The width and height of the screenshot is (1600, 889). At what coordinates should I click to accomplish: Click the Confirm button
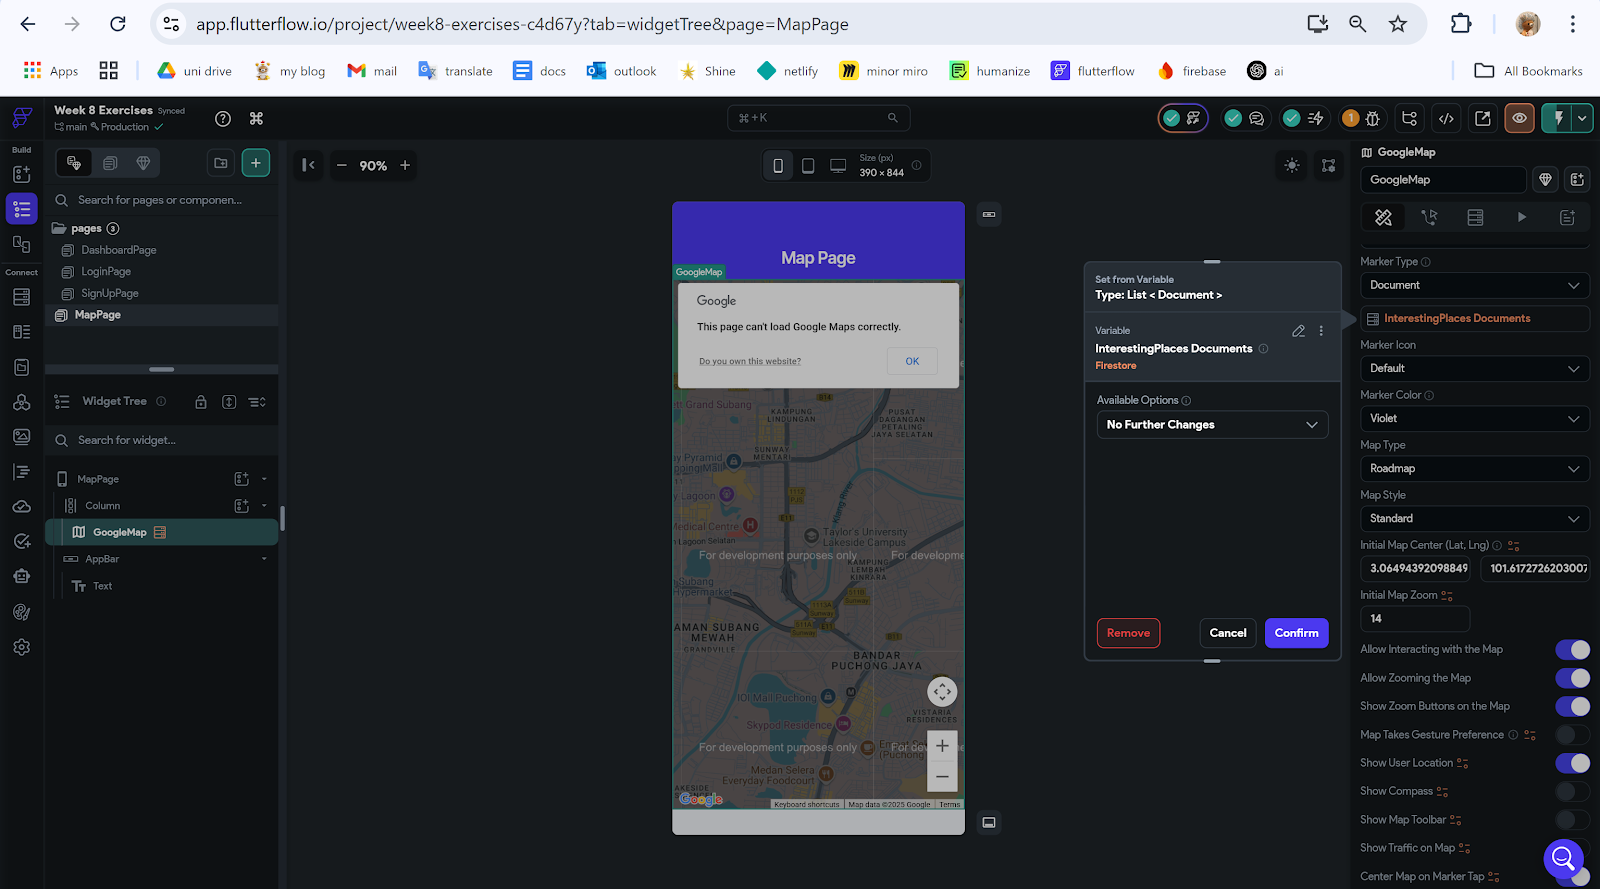tap(1296, 633)
